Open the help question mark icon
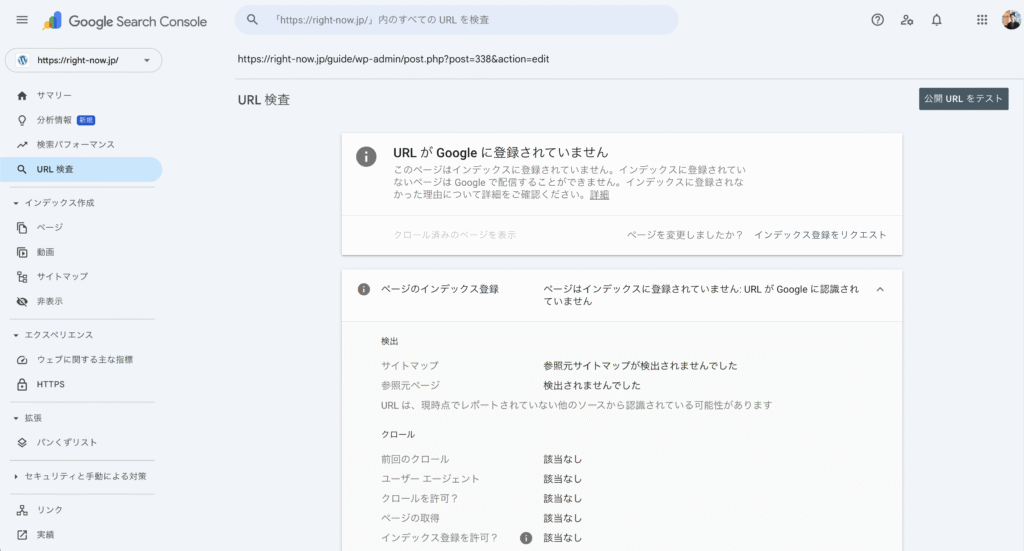Image resolution: width=1024 pixels, height=551 pixels. click(877, 20)
